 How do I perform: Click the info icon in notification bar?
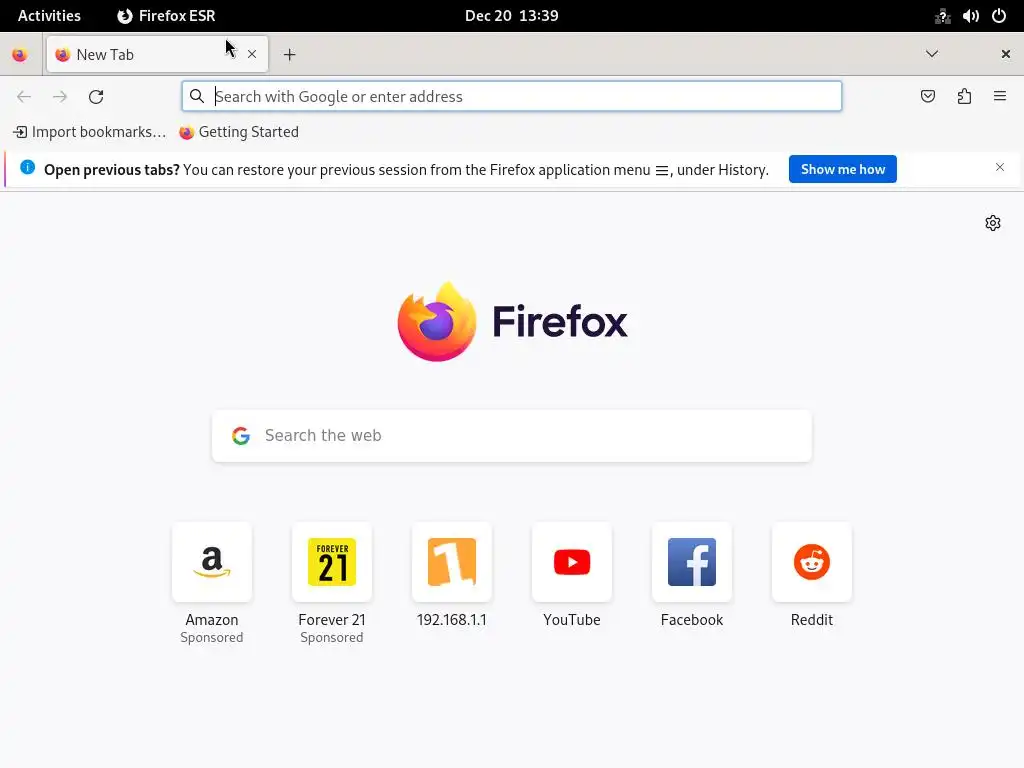click(x=27, y=167)
